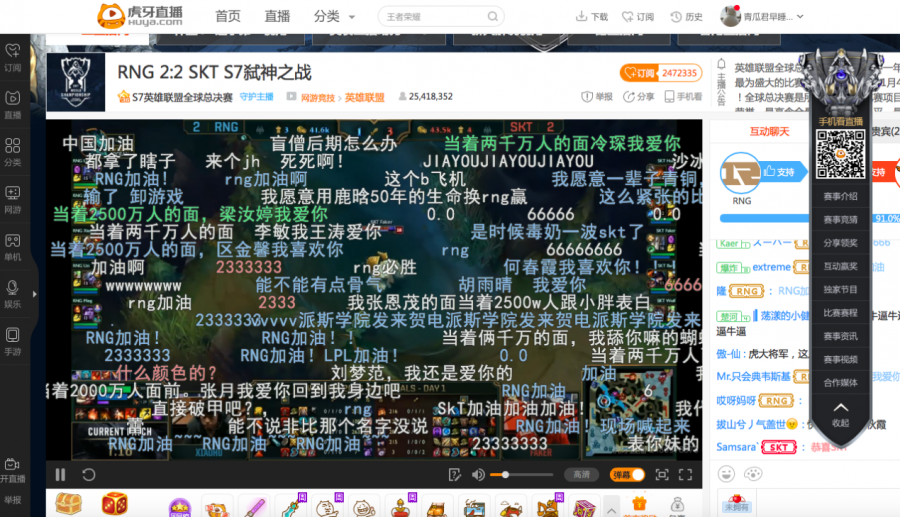Select the purple lightstick gift
The height and width of the screenshot is (517, 900).
[x=255, y=507]
